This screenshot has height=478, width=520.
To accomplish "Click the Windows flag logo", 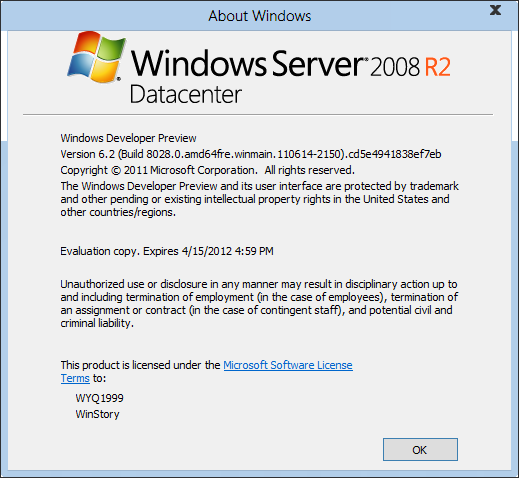I will (96, 57).
